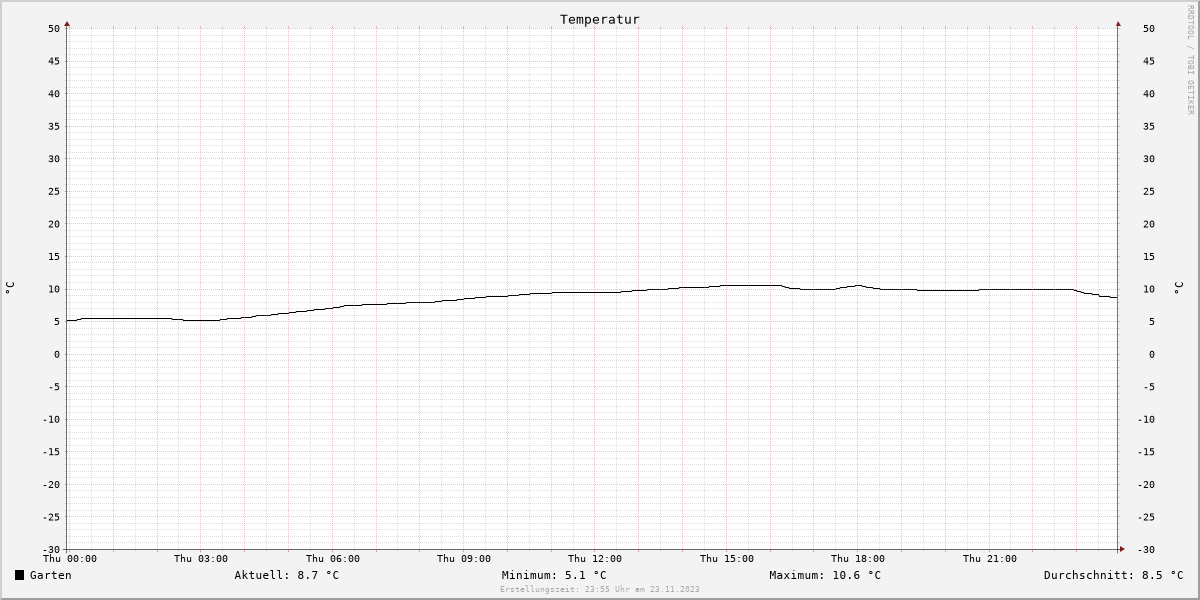Click the "Durchschnitt: 8.5 °C" value
The image size is (1200, 600).
click(x=1114, y=575)
